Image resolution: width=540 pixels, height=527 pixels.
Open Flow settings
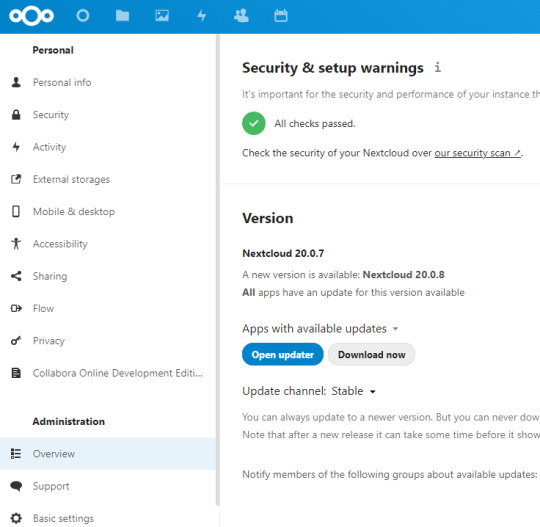pyautogui.click(x=108, y=308)
